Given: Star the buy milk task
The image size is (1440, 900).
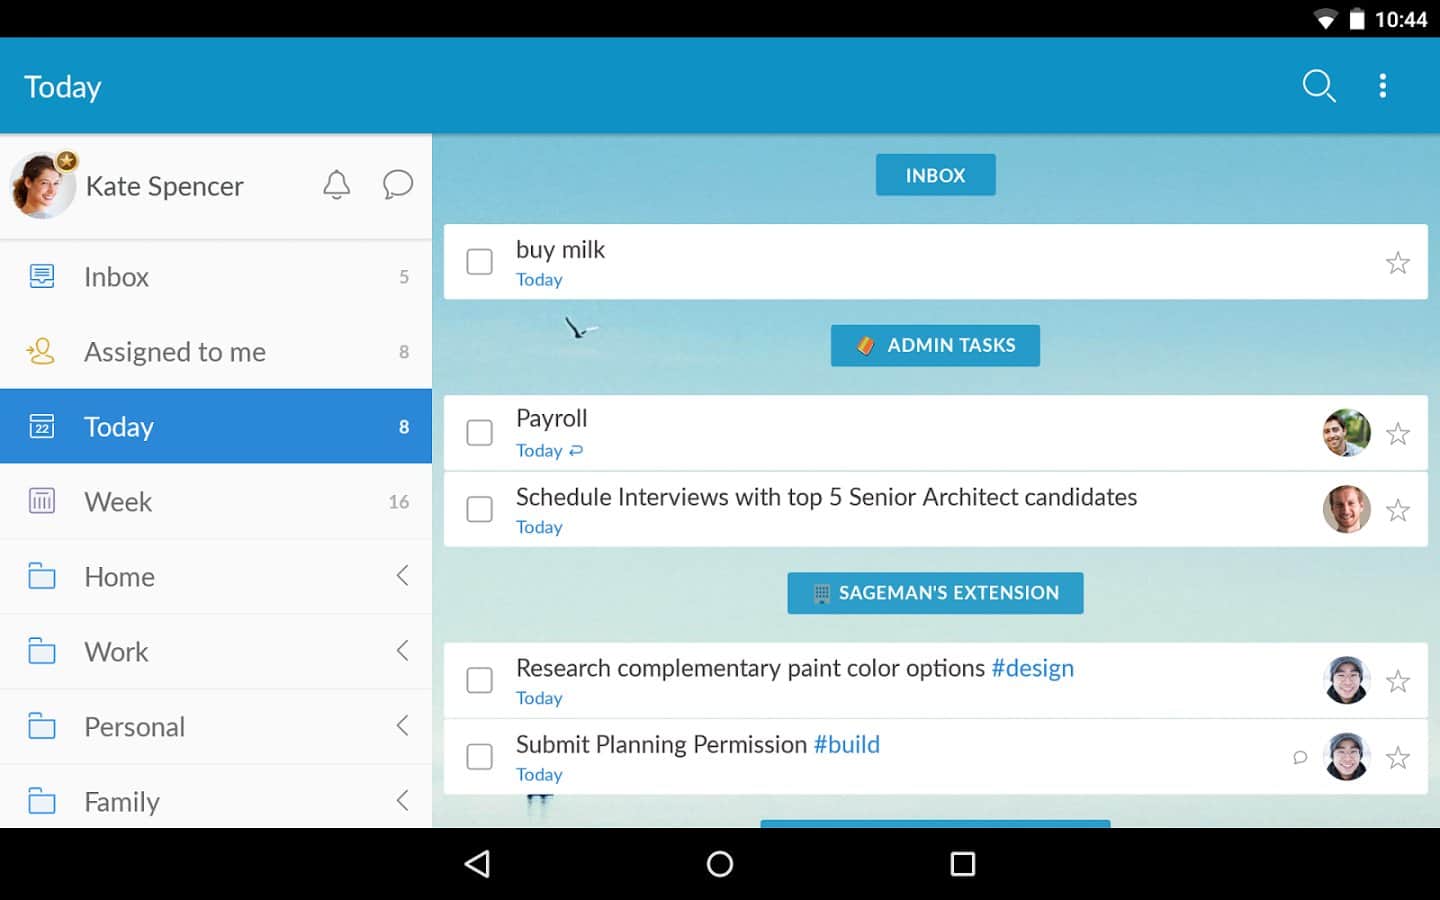Looking at the screenshot, I should coord(1397,263).
